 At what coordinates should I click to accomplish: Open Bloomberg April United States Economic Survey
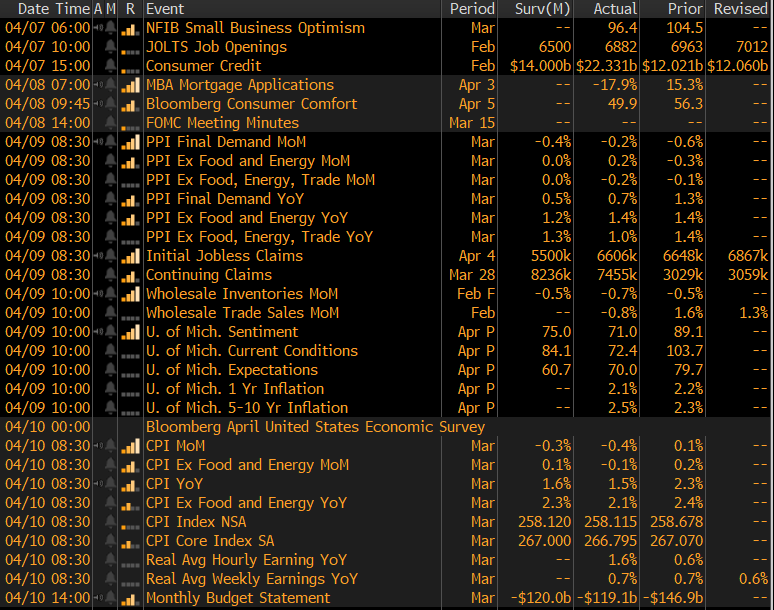click(315, 427)
